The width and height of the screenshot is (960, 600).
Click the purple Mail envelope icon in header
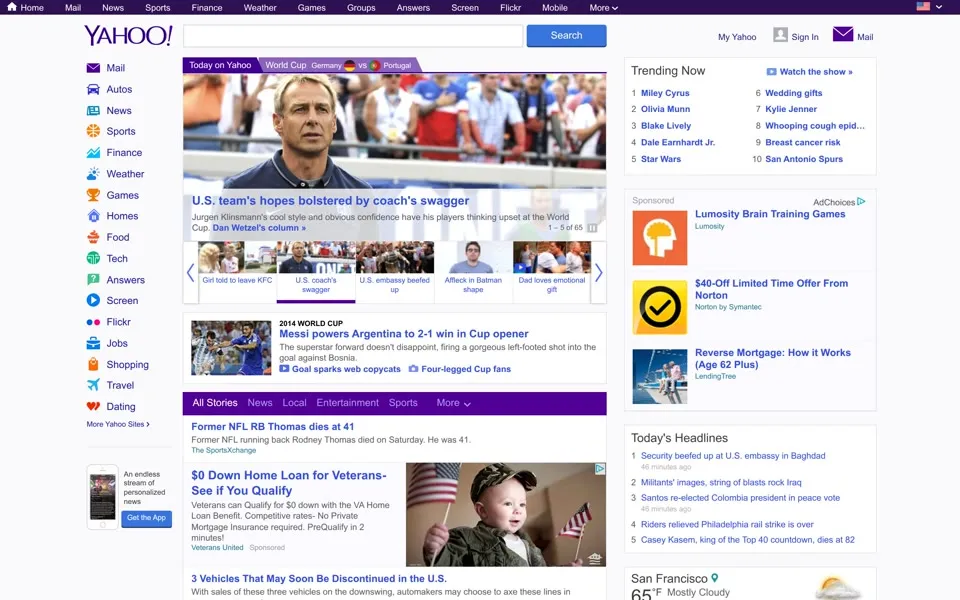[843, 34]
